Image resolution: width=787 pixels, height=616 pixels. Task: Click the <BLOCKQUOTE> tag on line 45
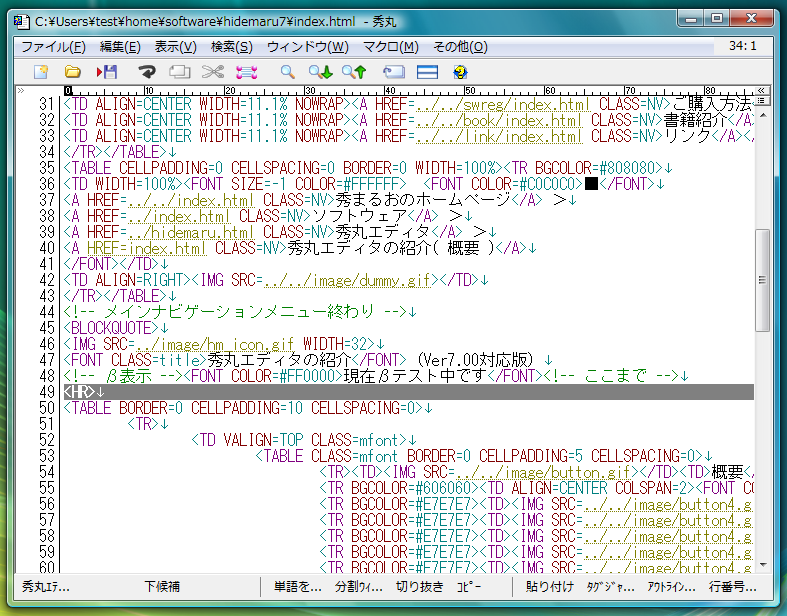111,328
